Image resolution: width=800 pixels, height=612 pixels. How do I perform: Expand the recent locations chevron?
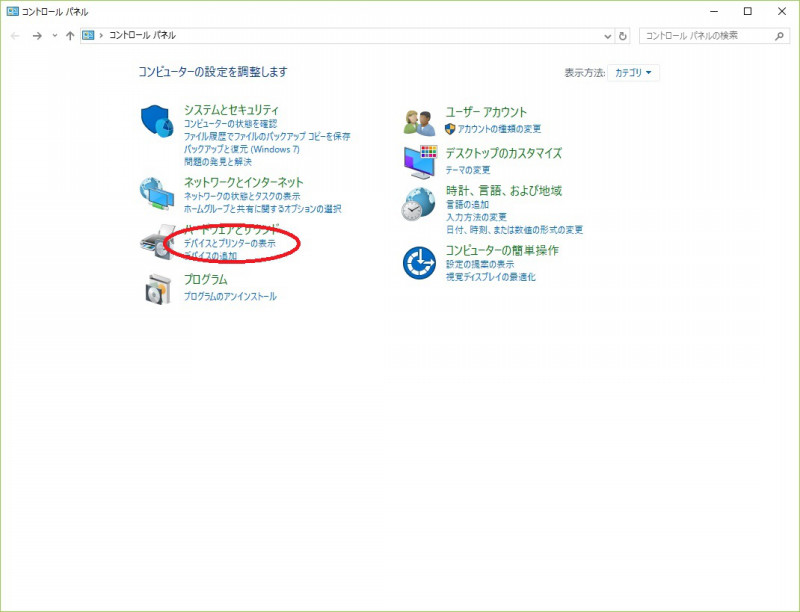point(55,36)
